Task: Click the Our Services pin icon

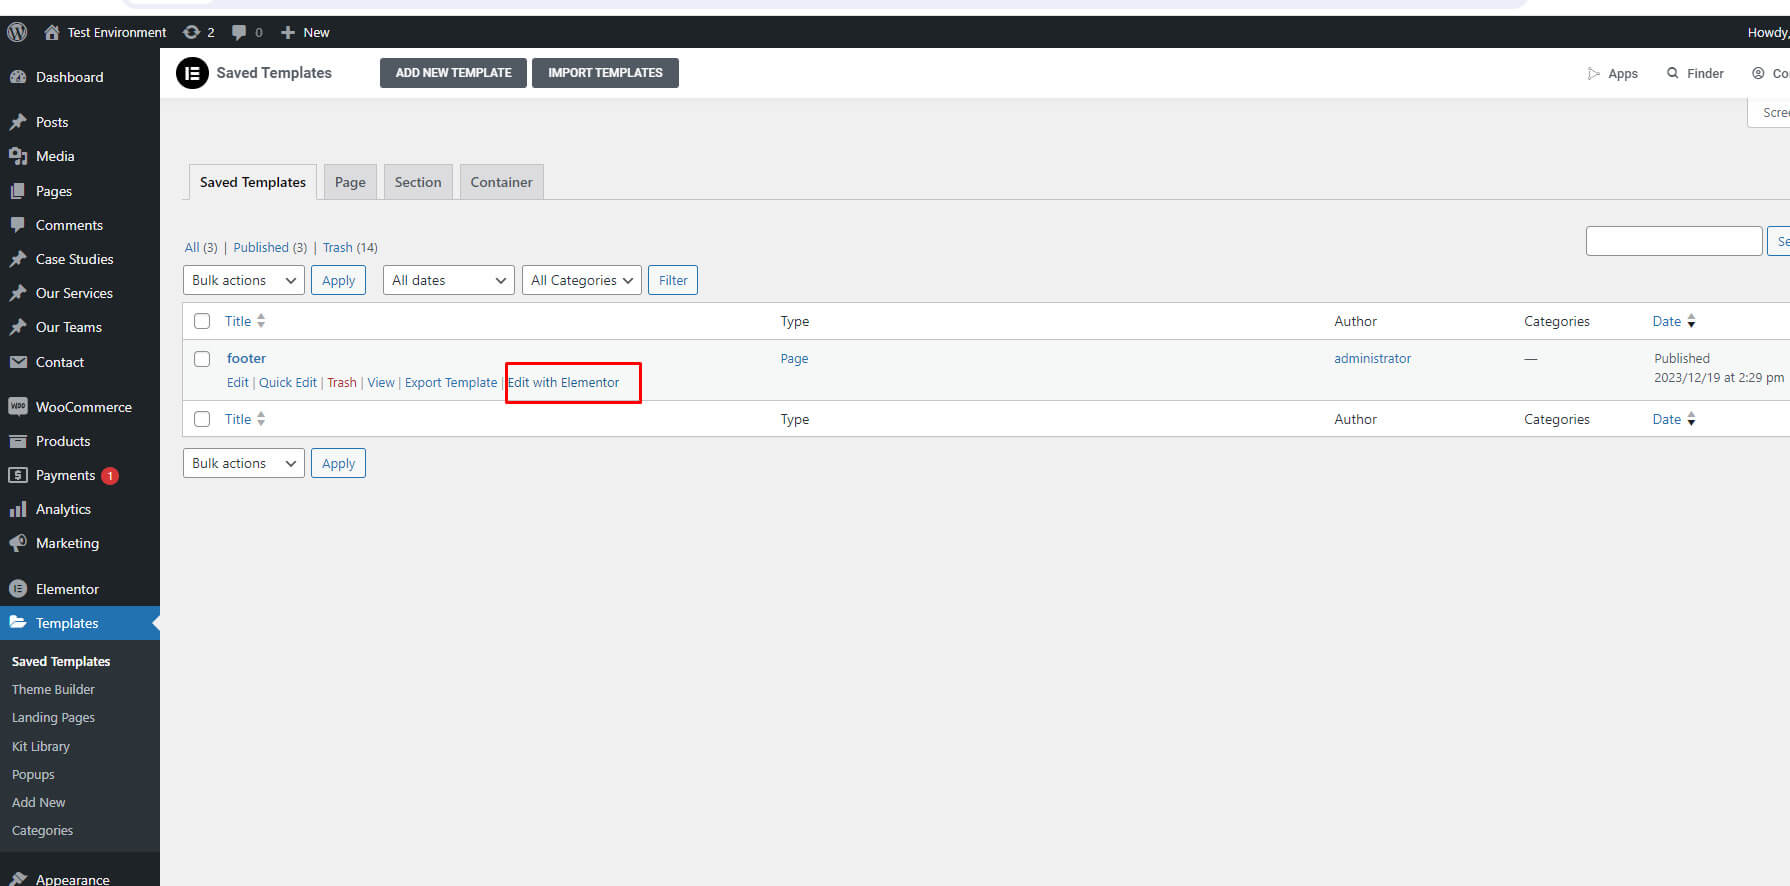Action: click(18, 293)
